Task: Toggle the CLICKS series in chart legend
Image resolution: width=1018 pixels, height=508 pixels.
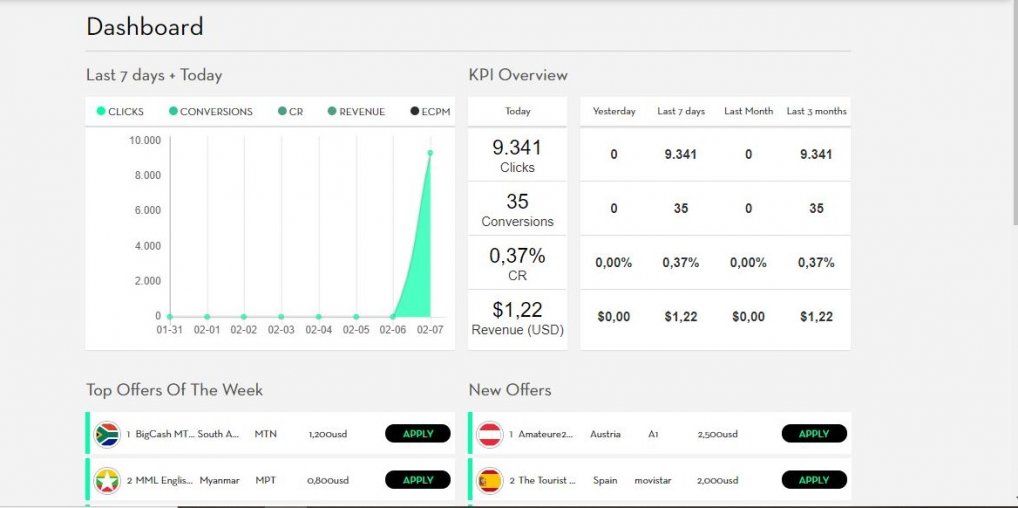Action: pyautogui.click(x=120, y=112)
